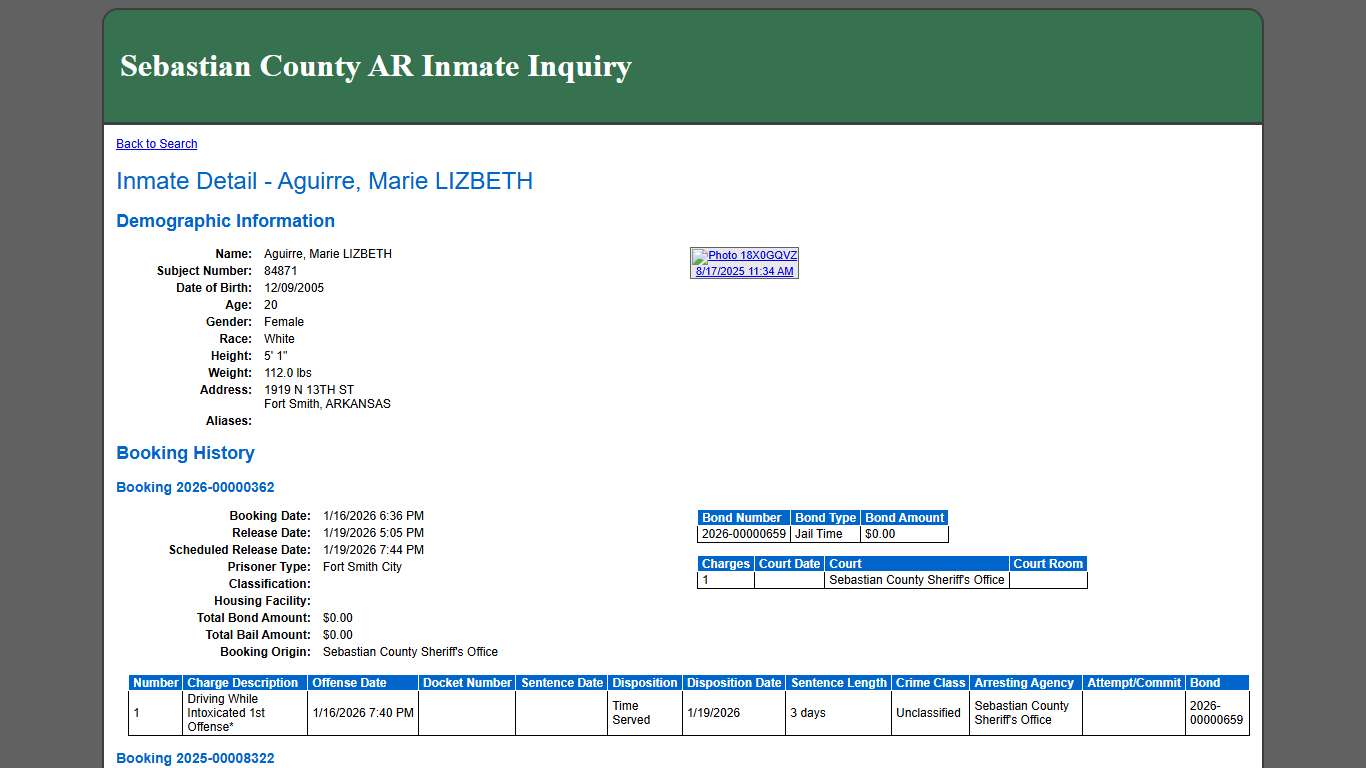This screenshot has width=1366, height=768.
Task: Click the Bond Amount column header
Action: point(903,517)
